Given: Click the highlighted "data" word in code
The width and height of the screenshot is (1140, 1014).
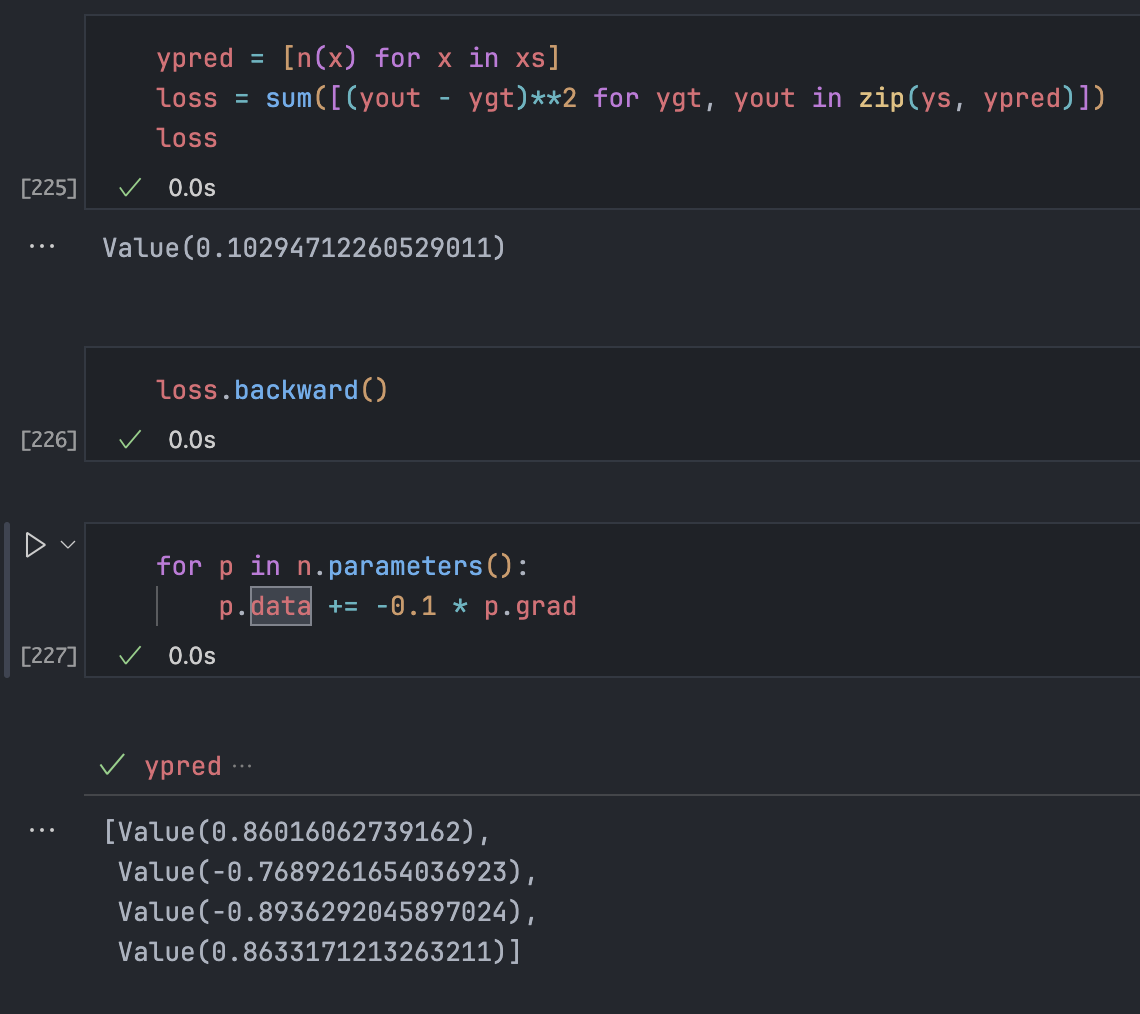Looking at the screenshot, I should [x=281, y=607].
